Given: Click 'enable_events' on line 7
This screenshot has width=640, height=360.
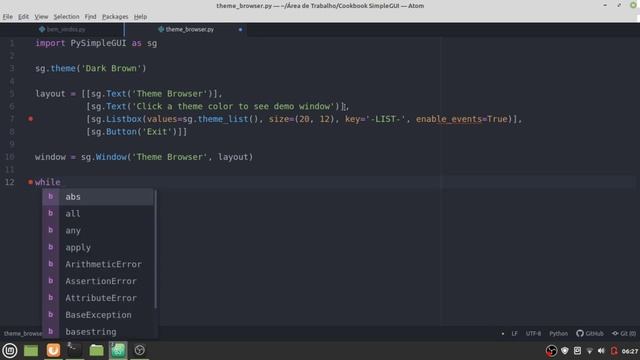Looking at the screenshot, I should pos(449,119).
